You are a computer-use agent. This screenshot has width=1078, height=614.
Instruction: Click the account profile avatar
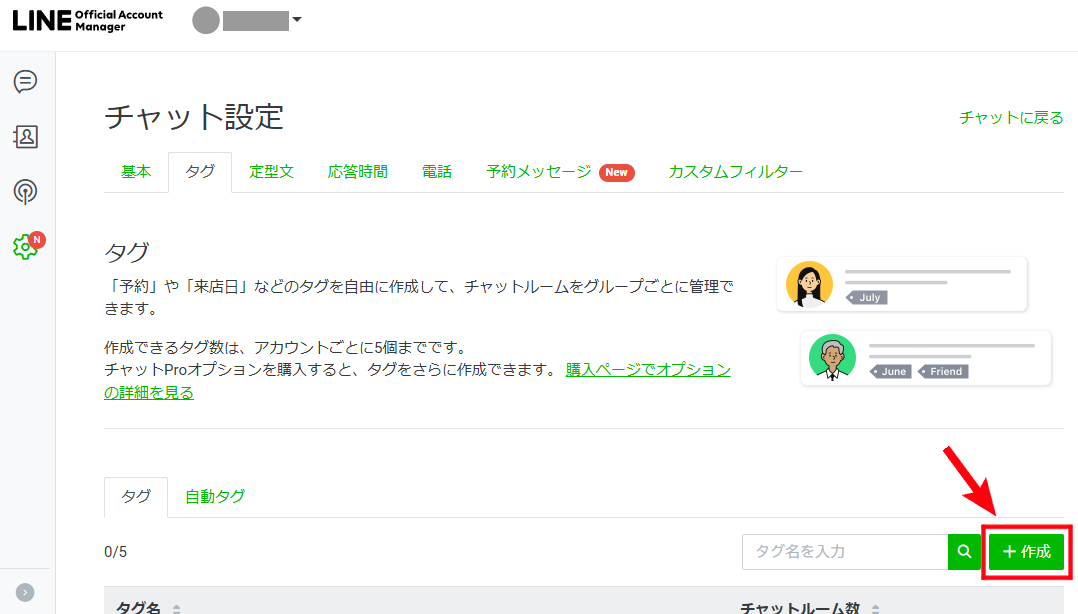pos(206,21)
